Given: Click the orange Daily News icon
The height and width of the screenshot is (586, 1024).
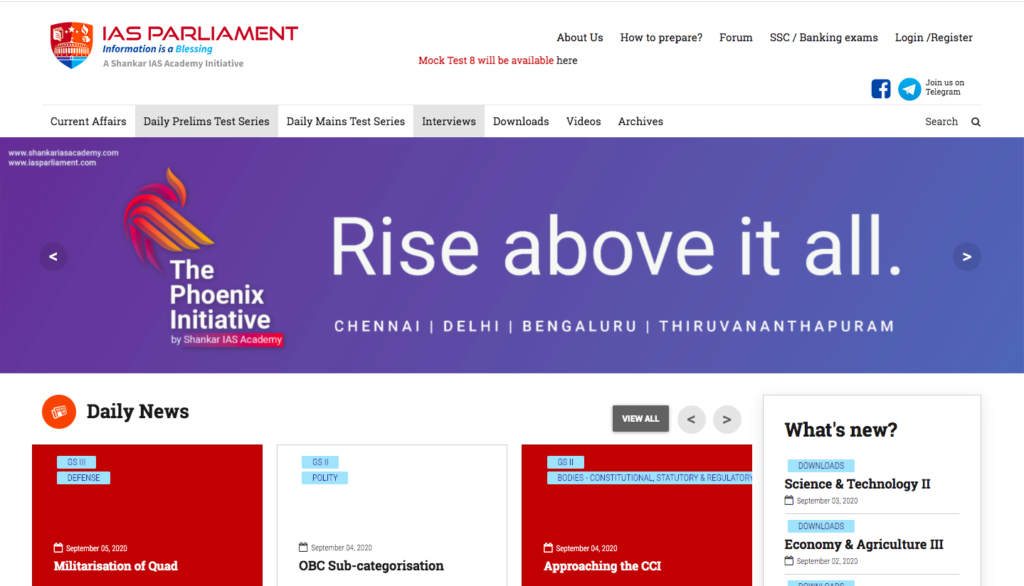Looking at the screenshot, I should coord(59,412).
